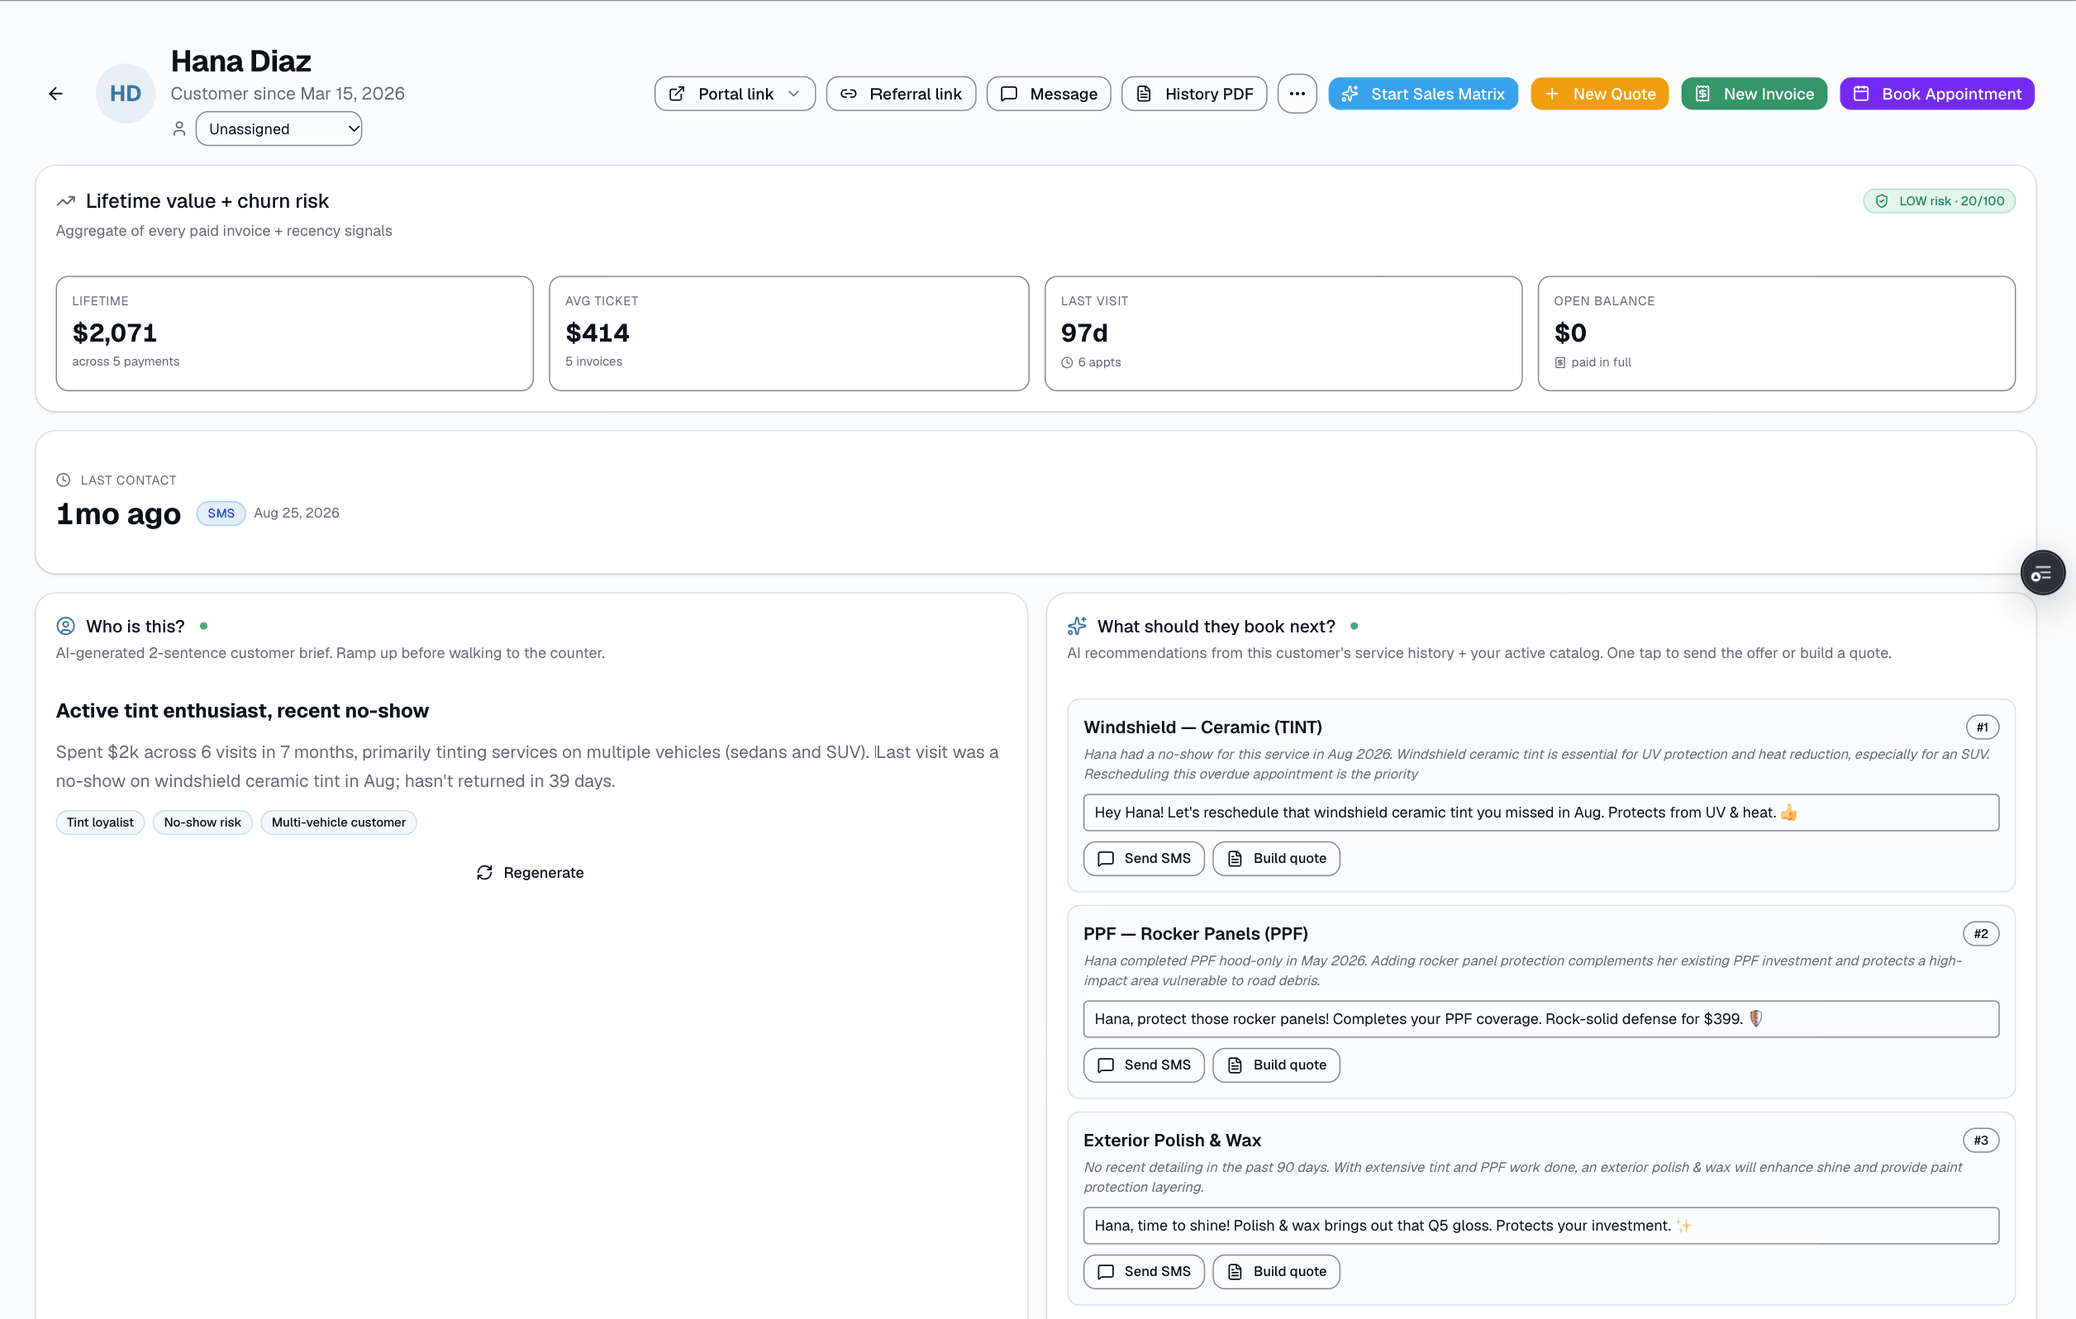Image resolution: width=2076 pixels, height=1319 pixels.
Task: Select the Lifetime $2,071 card
Action: [x=295, y=333]
